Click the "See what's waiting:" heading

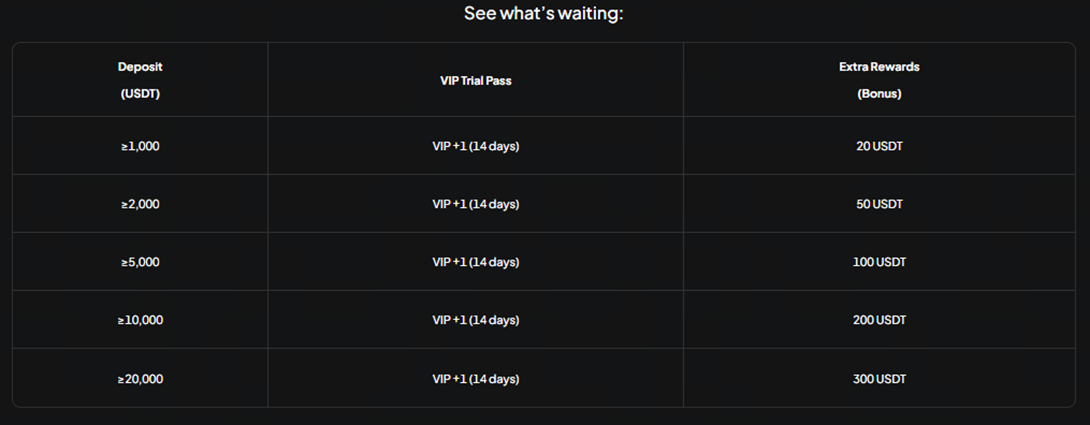pos(543,14)
